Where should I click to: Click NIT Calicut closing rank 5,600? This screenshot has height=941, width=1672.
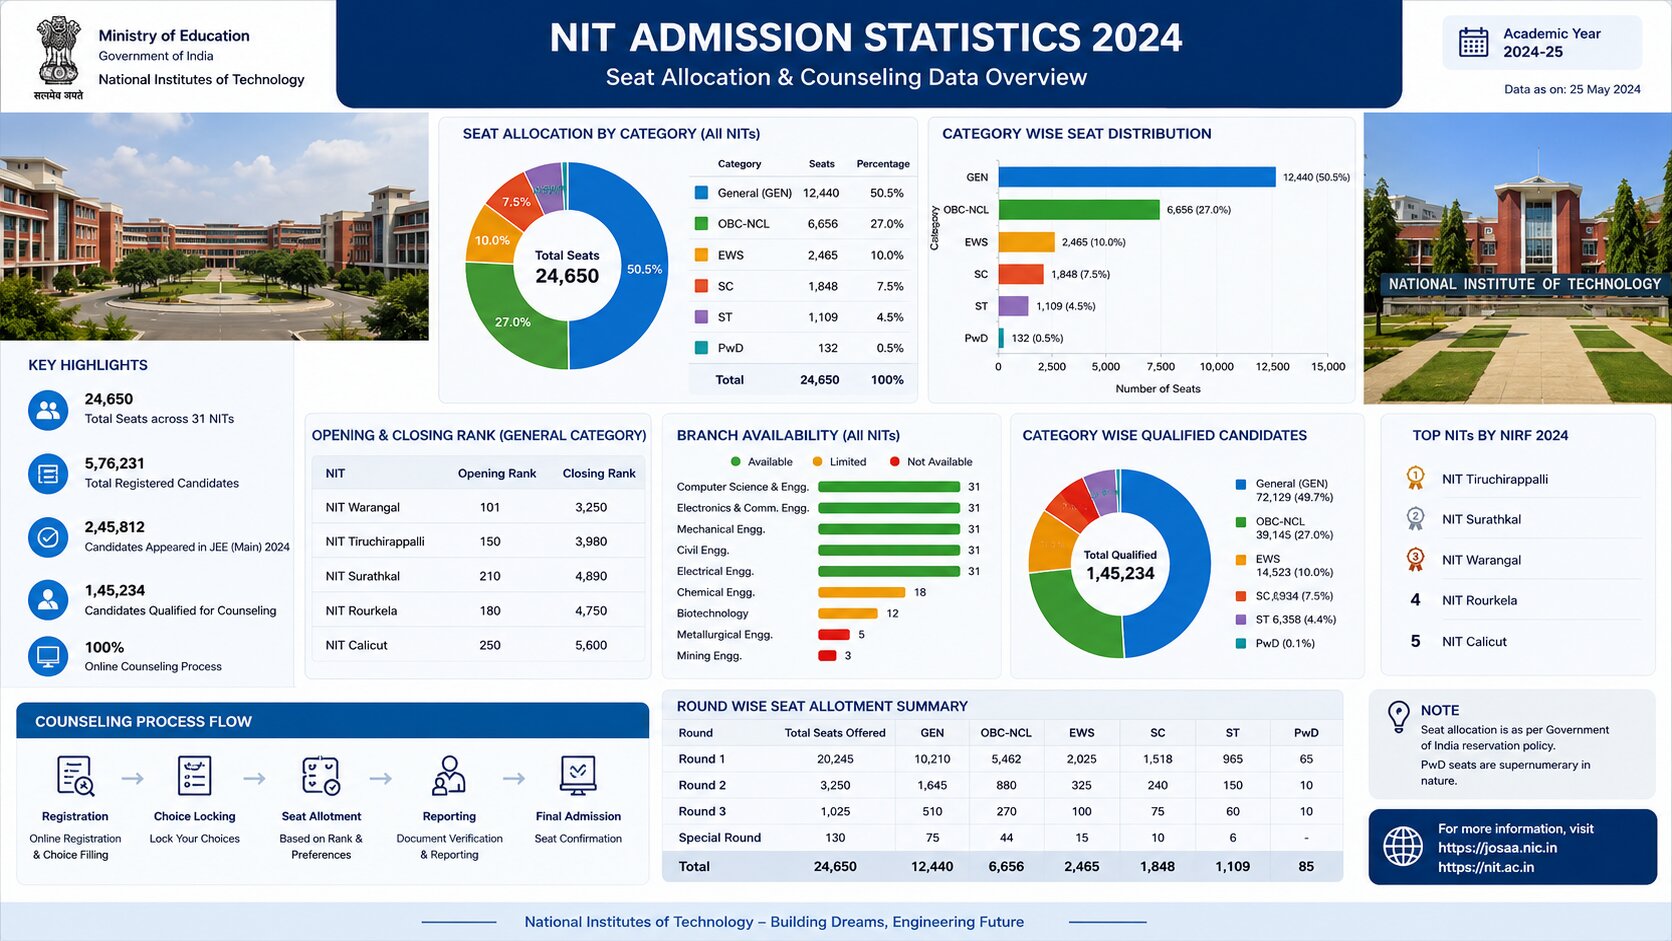591,645
